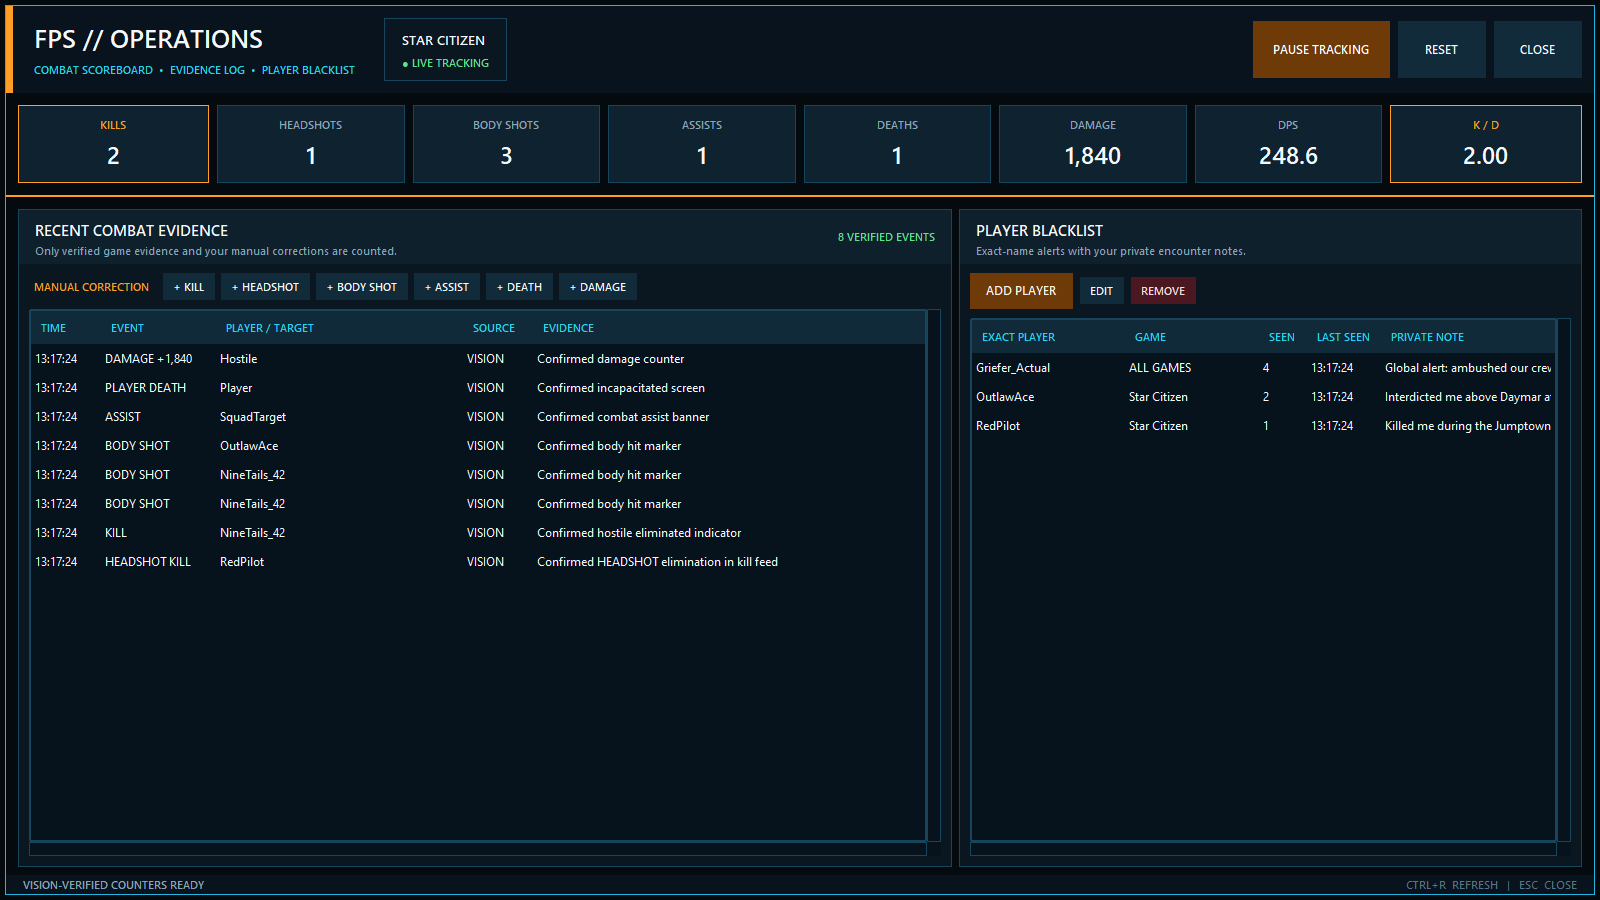Select the Damage stat card

[x=1093, y=144]
